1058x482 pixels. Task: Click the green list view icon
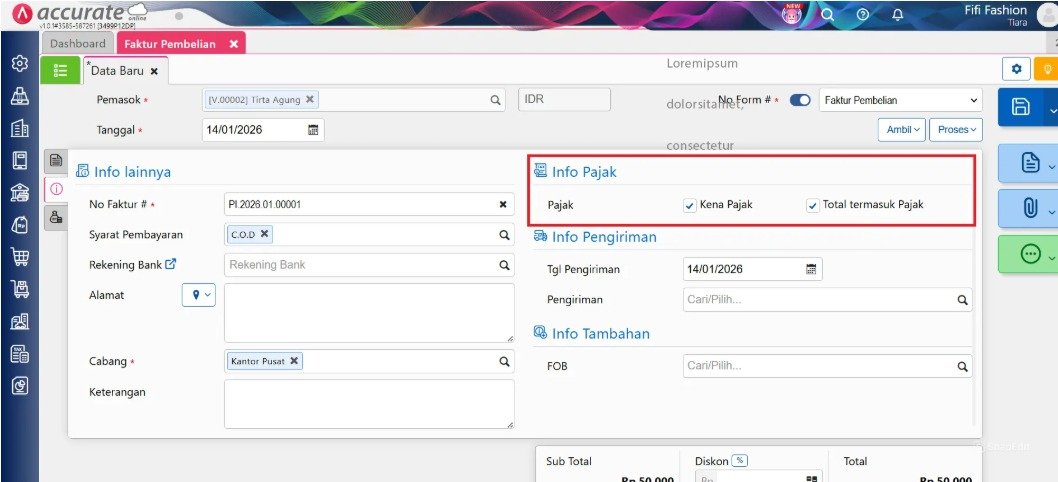click(x=61, y=70)
